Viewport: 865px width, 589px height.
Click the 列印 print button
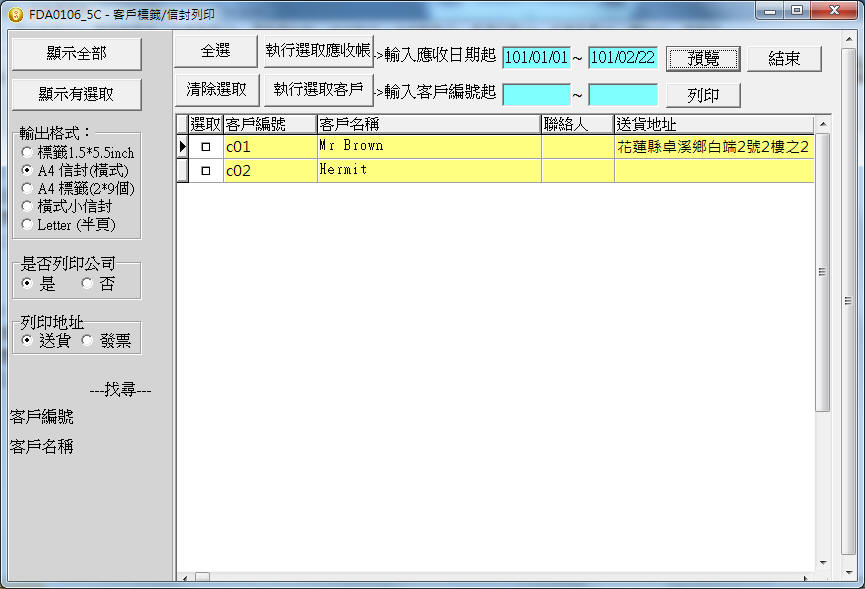click(x=703, y=95)
